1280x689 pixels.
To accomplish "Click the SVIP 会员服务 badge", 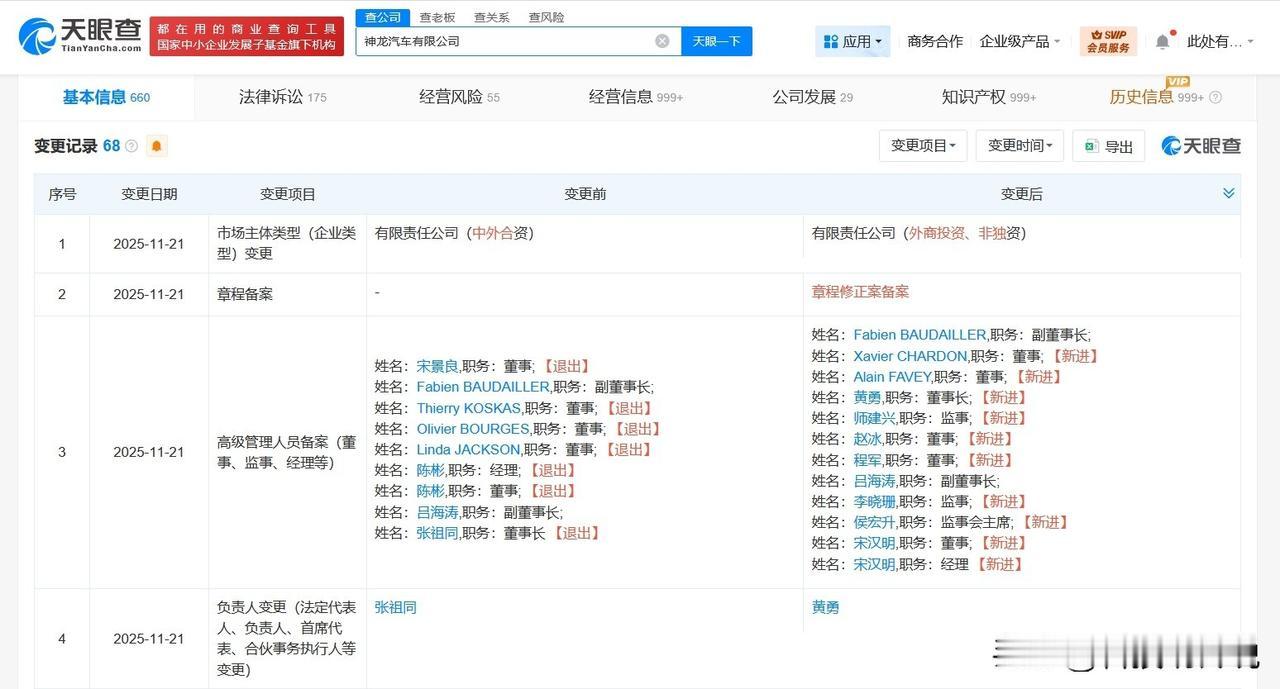I will (1108, 41).
